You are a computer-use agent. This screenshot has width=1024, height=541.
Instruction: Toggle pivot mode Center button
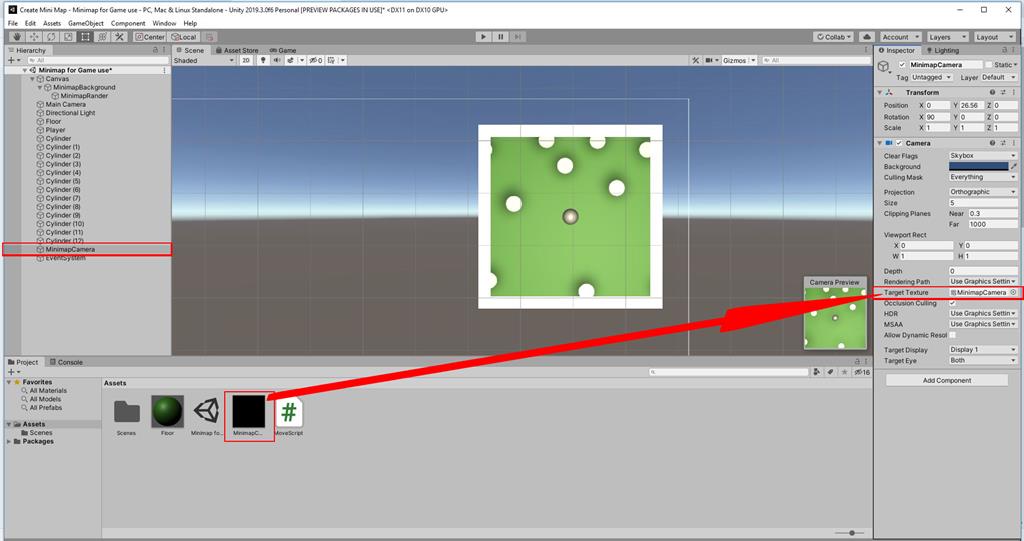pyautogui.click(x=150, y=37)
